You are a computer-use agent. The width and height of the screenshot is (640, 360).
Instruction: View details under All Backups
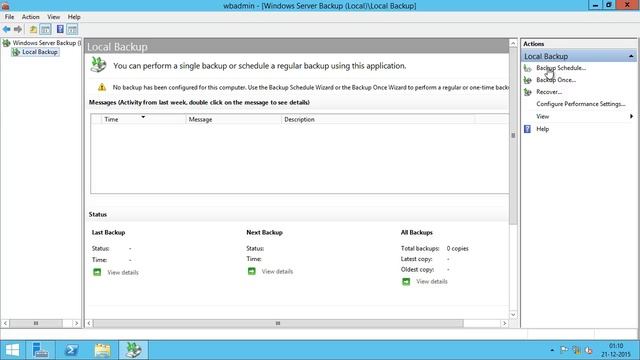tap(432, 282)
